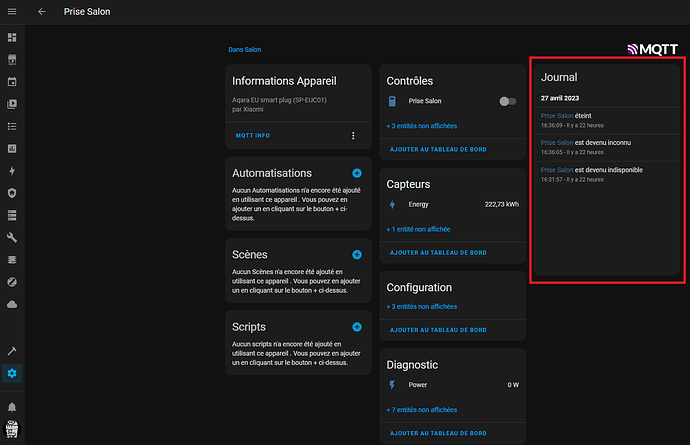Toggle the Prise Salon switch
Image resolution: width=690 pixels, height=445 pixels.
click(x=507, y=102)
